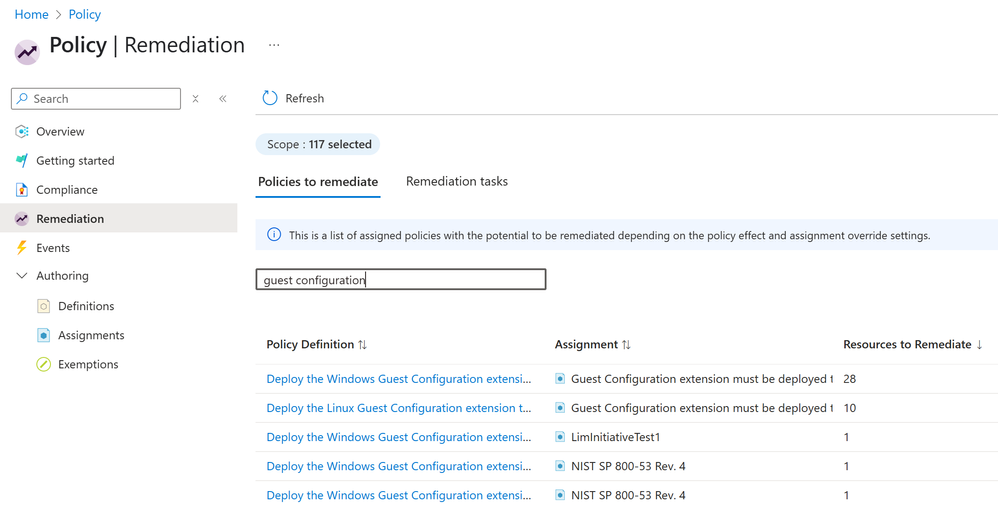Click the value 10 in Resources to Remediate
The width and height of the screenshot is (998, 508).
(x=850, y=408)
